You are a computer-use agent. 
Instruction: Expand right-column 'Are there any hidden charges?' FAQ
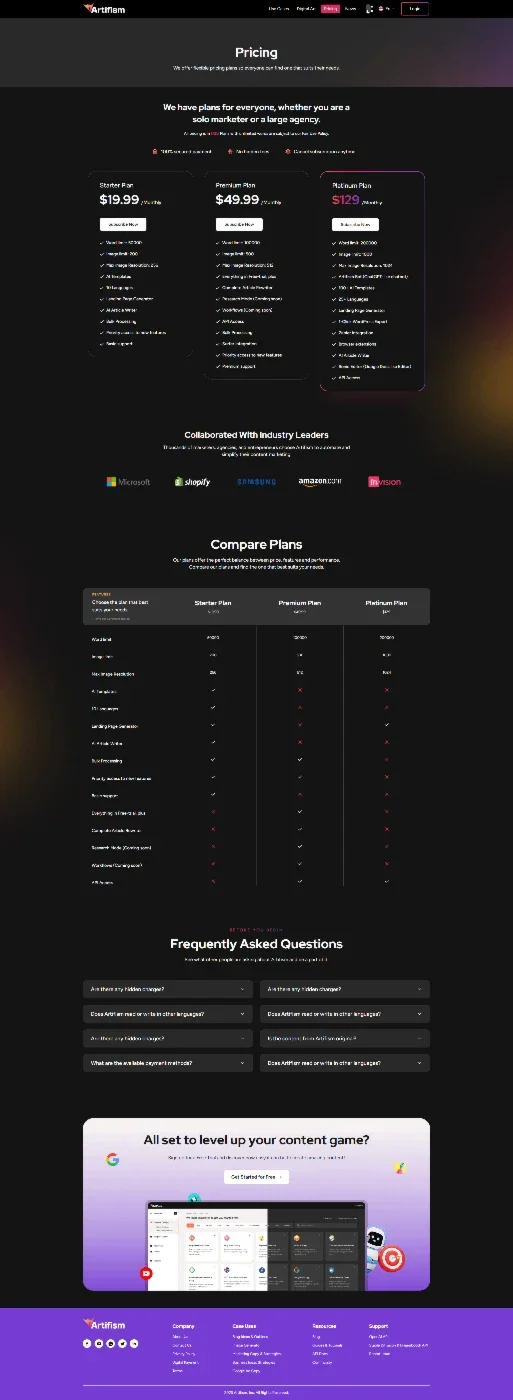[345, 989]
